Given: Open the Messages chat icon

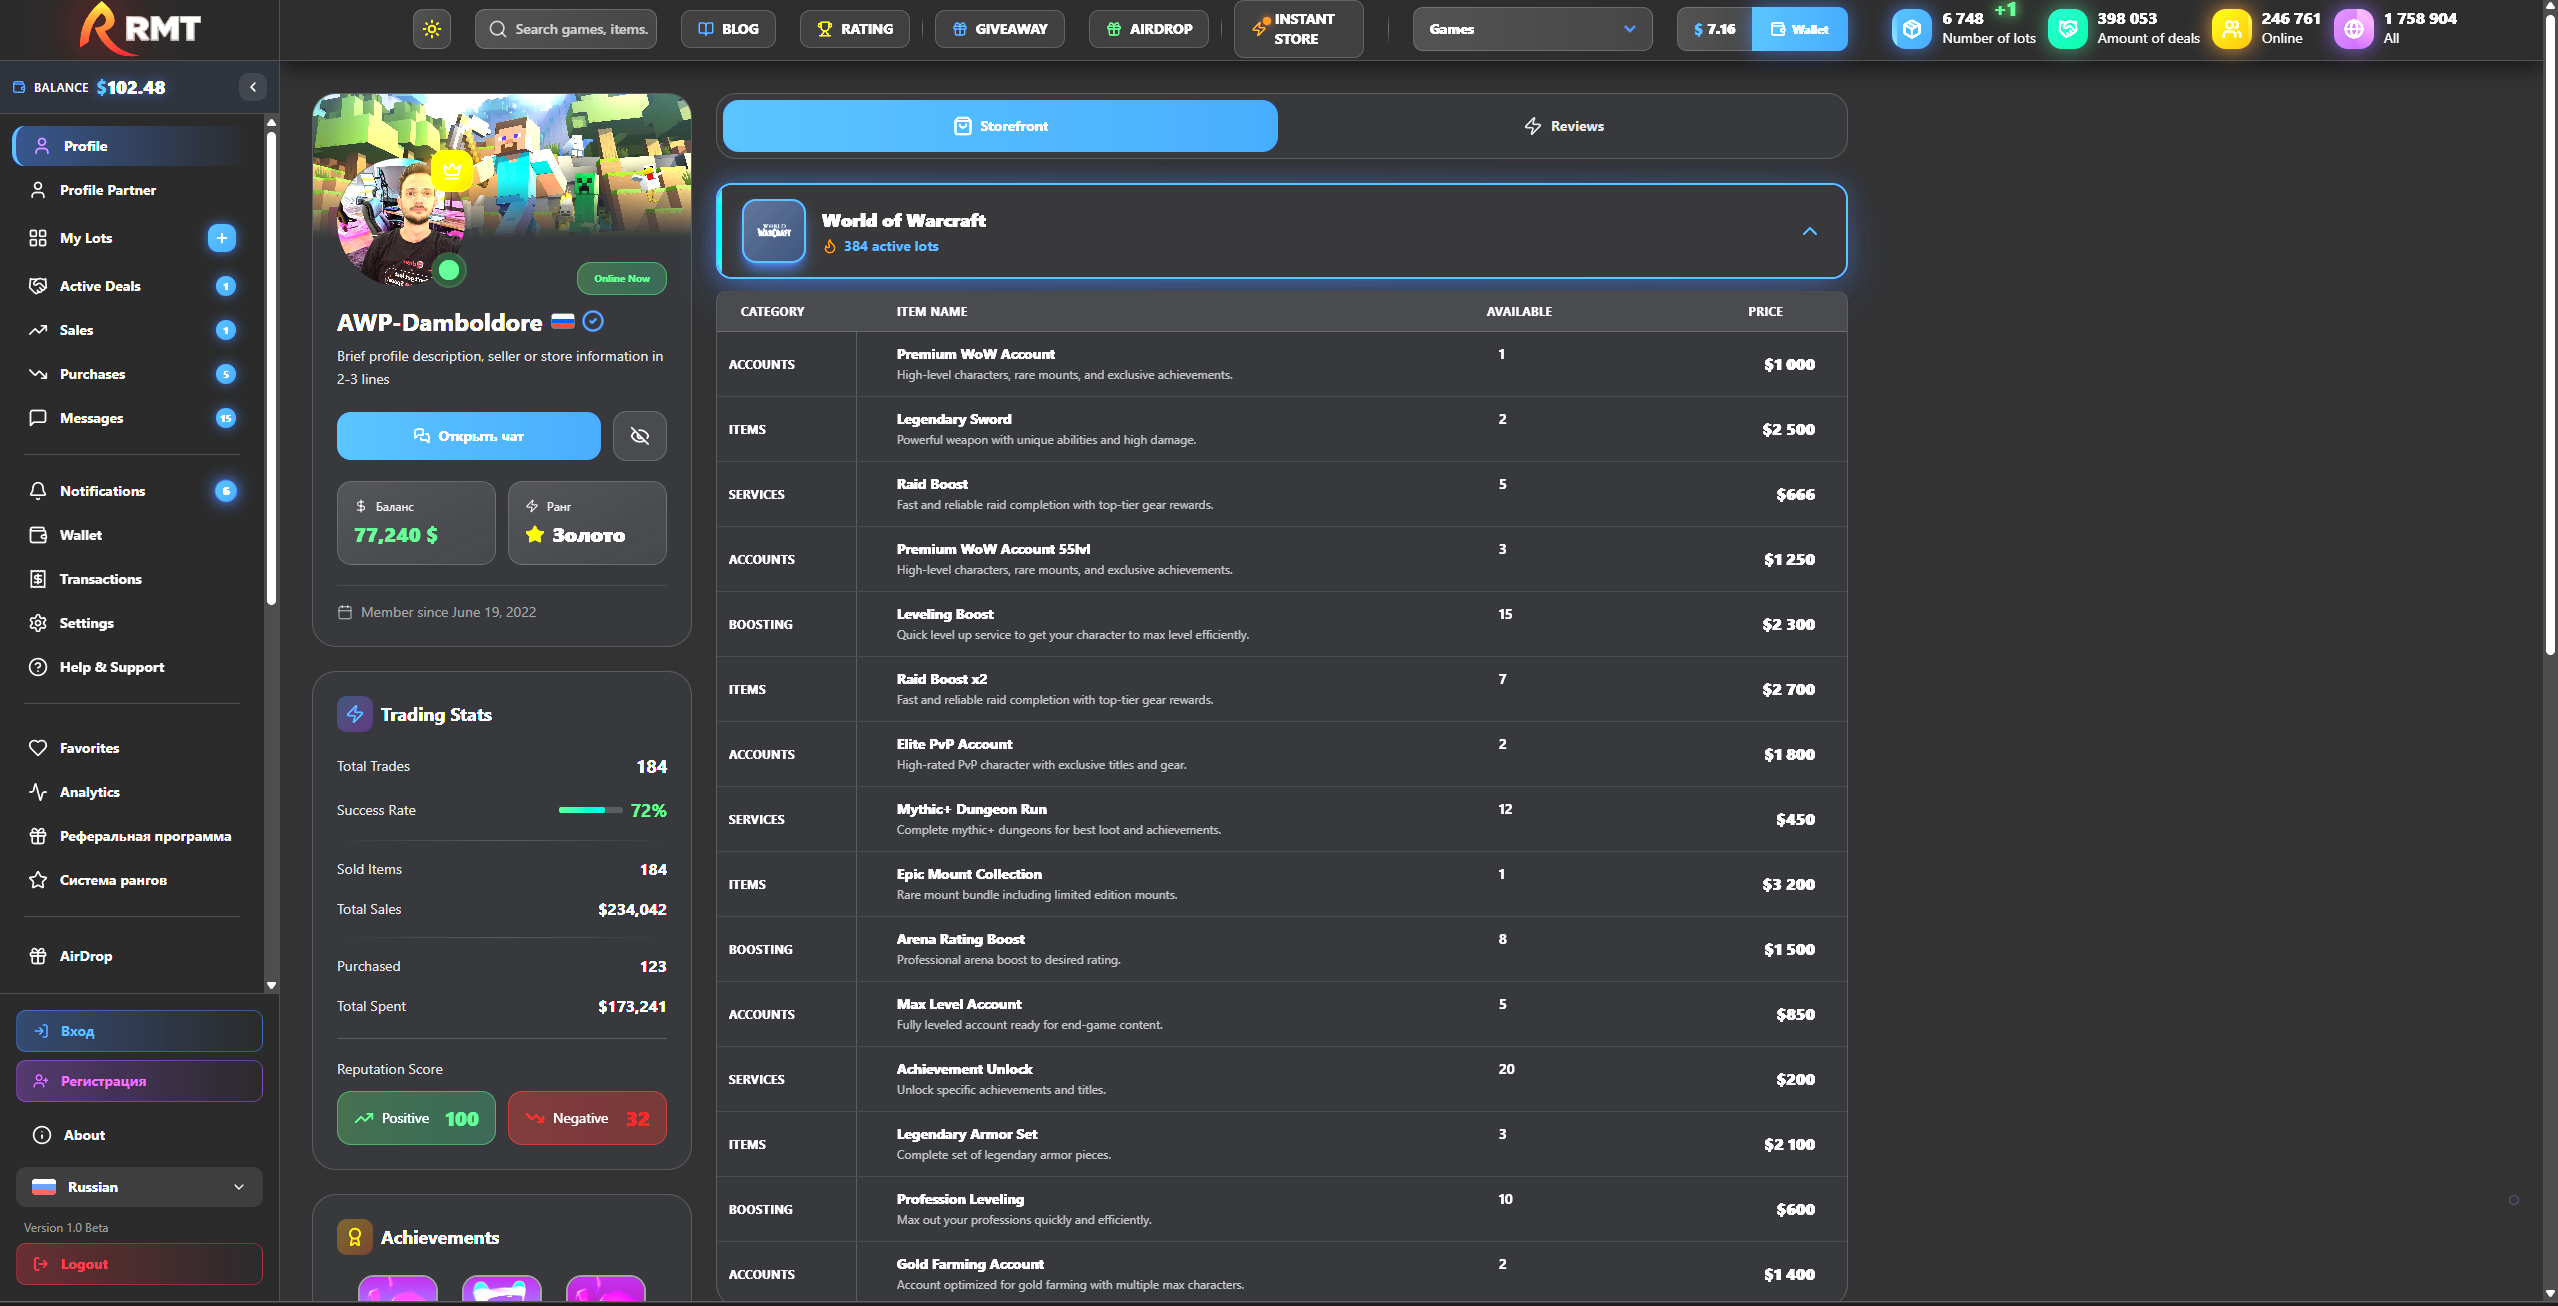Looking at the screenshot, I should (x=38, y=418).
